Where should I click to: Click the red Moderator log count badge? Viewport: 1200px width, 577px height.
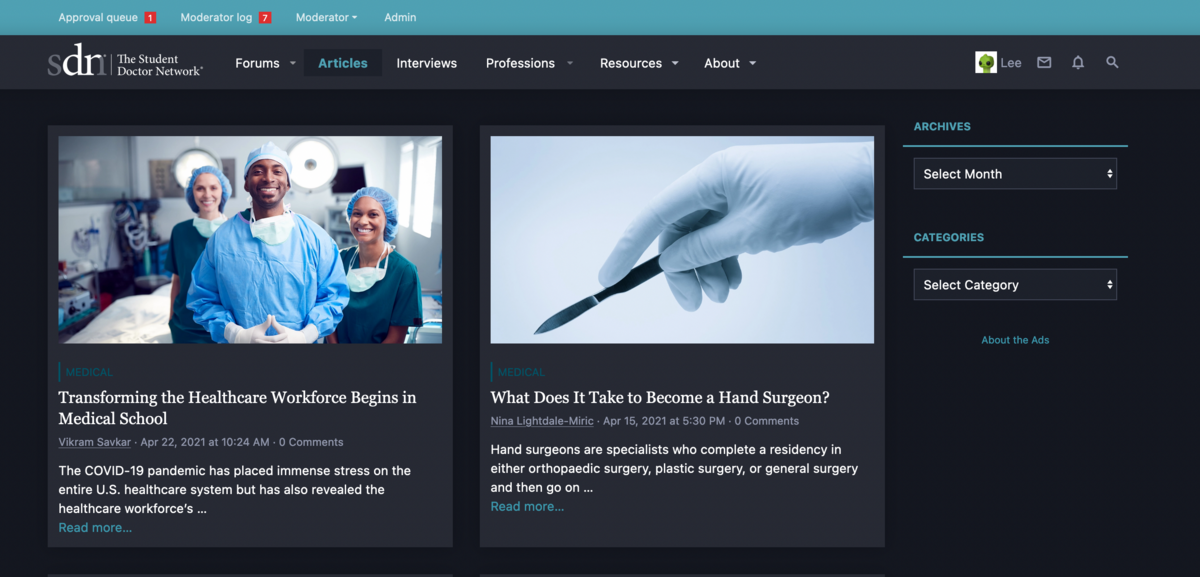point(265,18)
